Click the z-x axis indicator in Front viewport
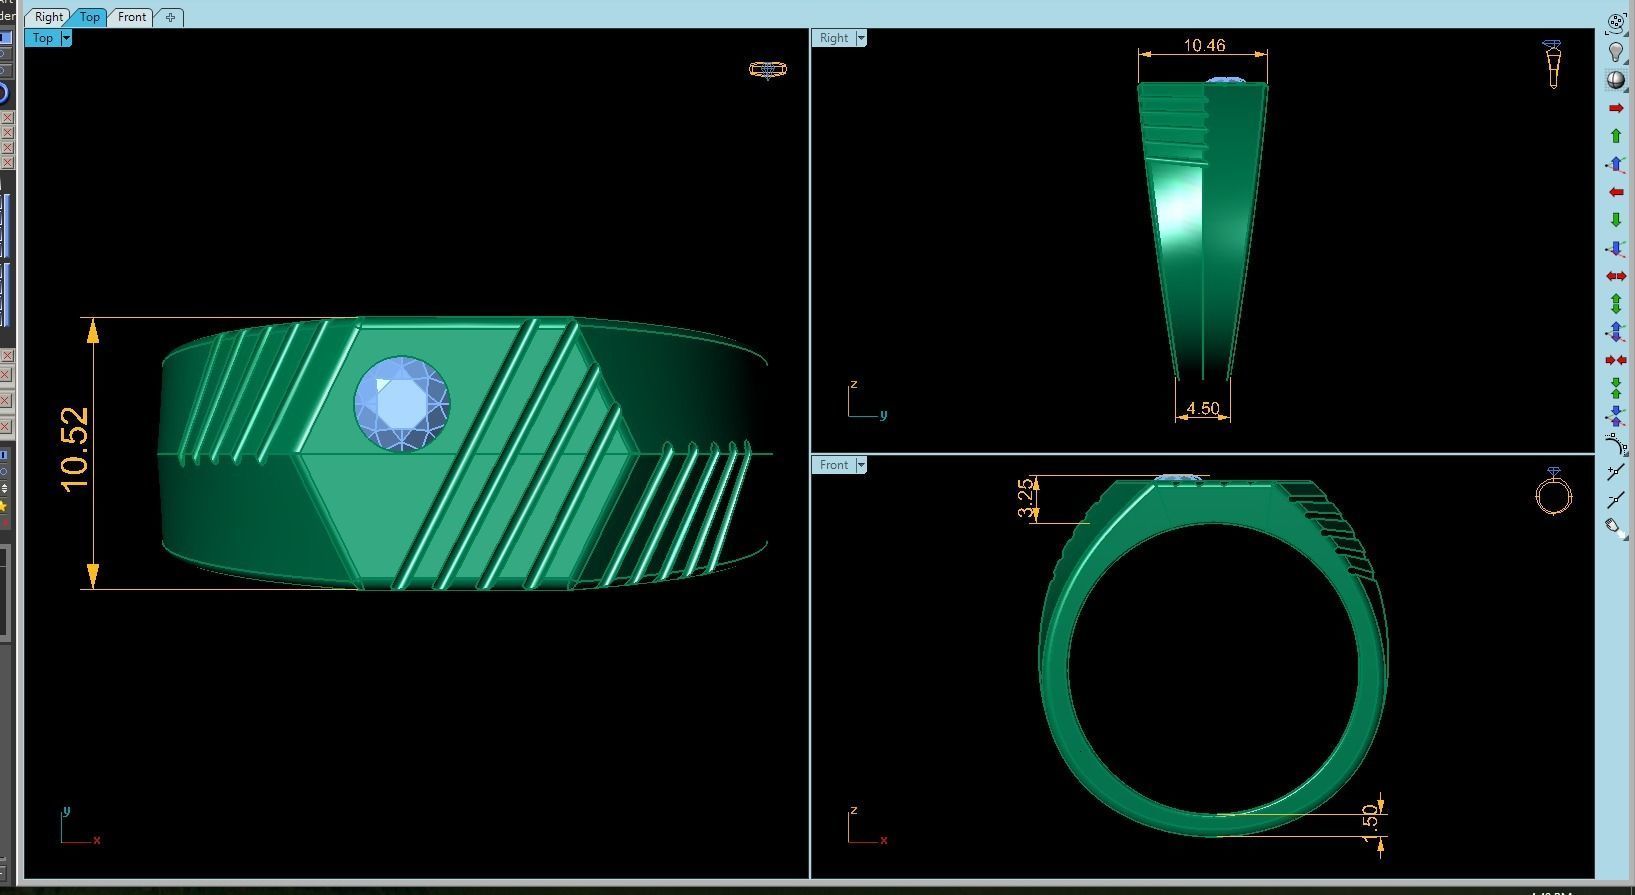1635x895 pixels. coord(867,826)
